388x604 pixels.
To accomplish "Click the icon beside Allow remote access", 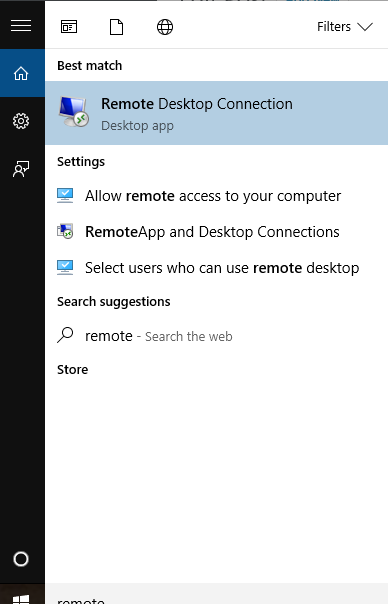I will coord(65,195).
